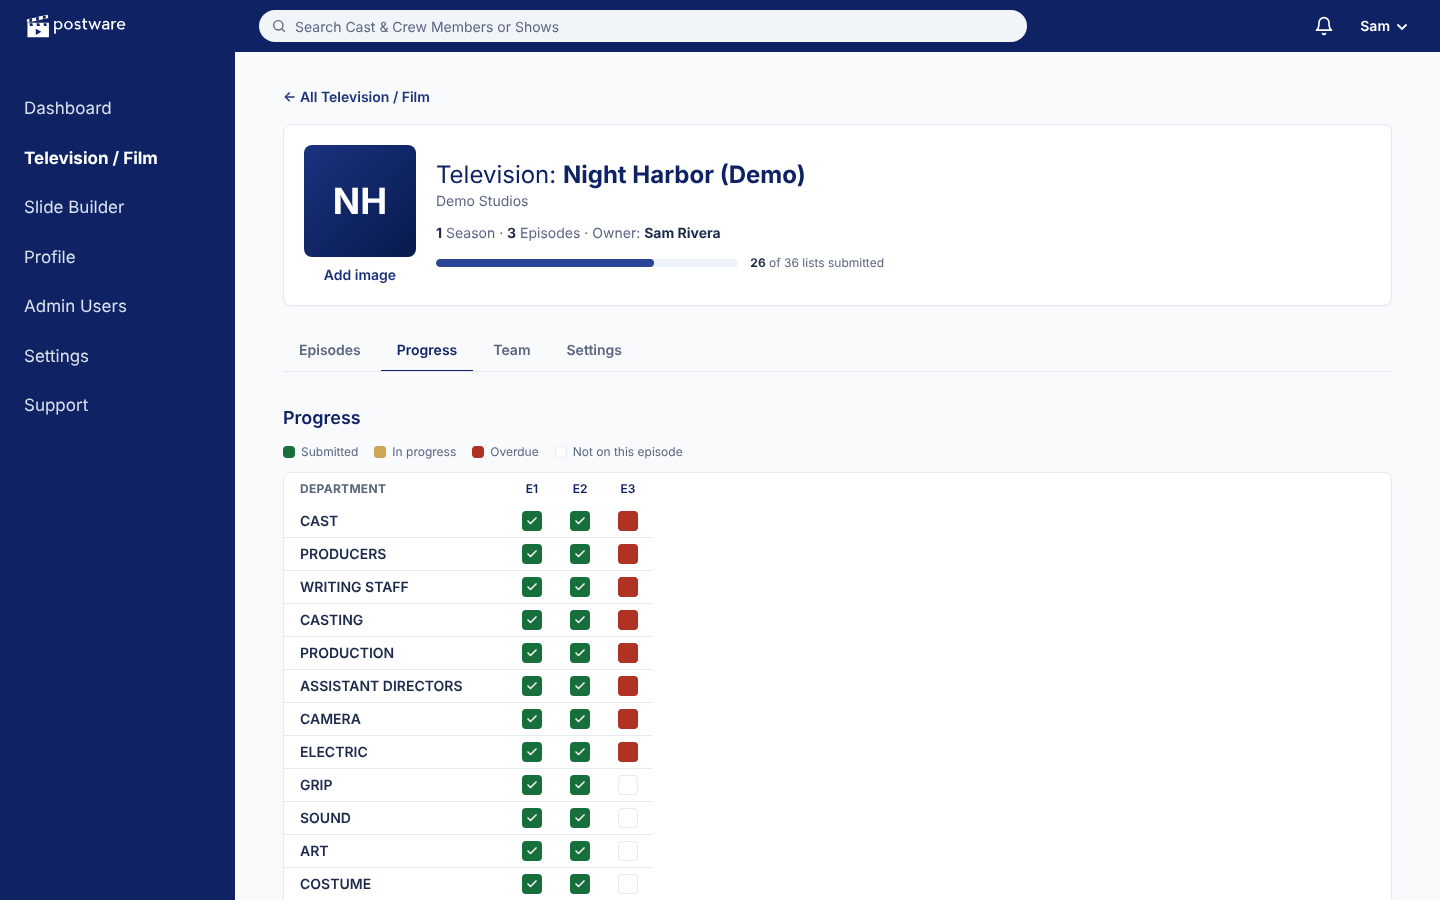Click the lists submitted progress bar

(587, 263)
